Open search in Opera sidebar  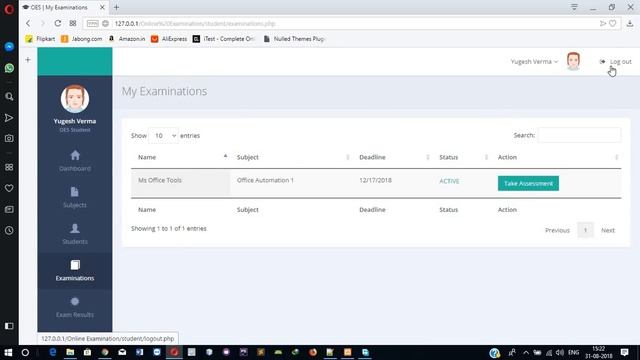[9, 97]
